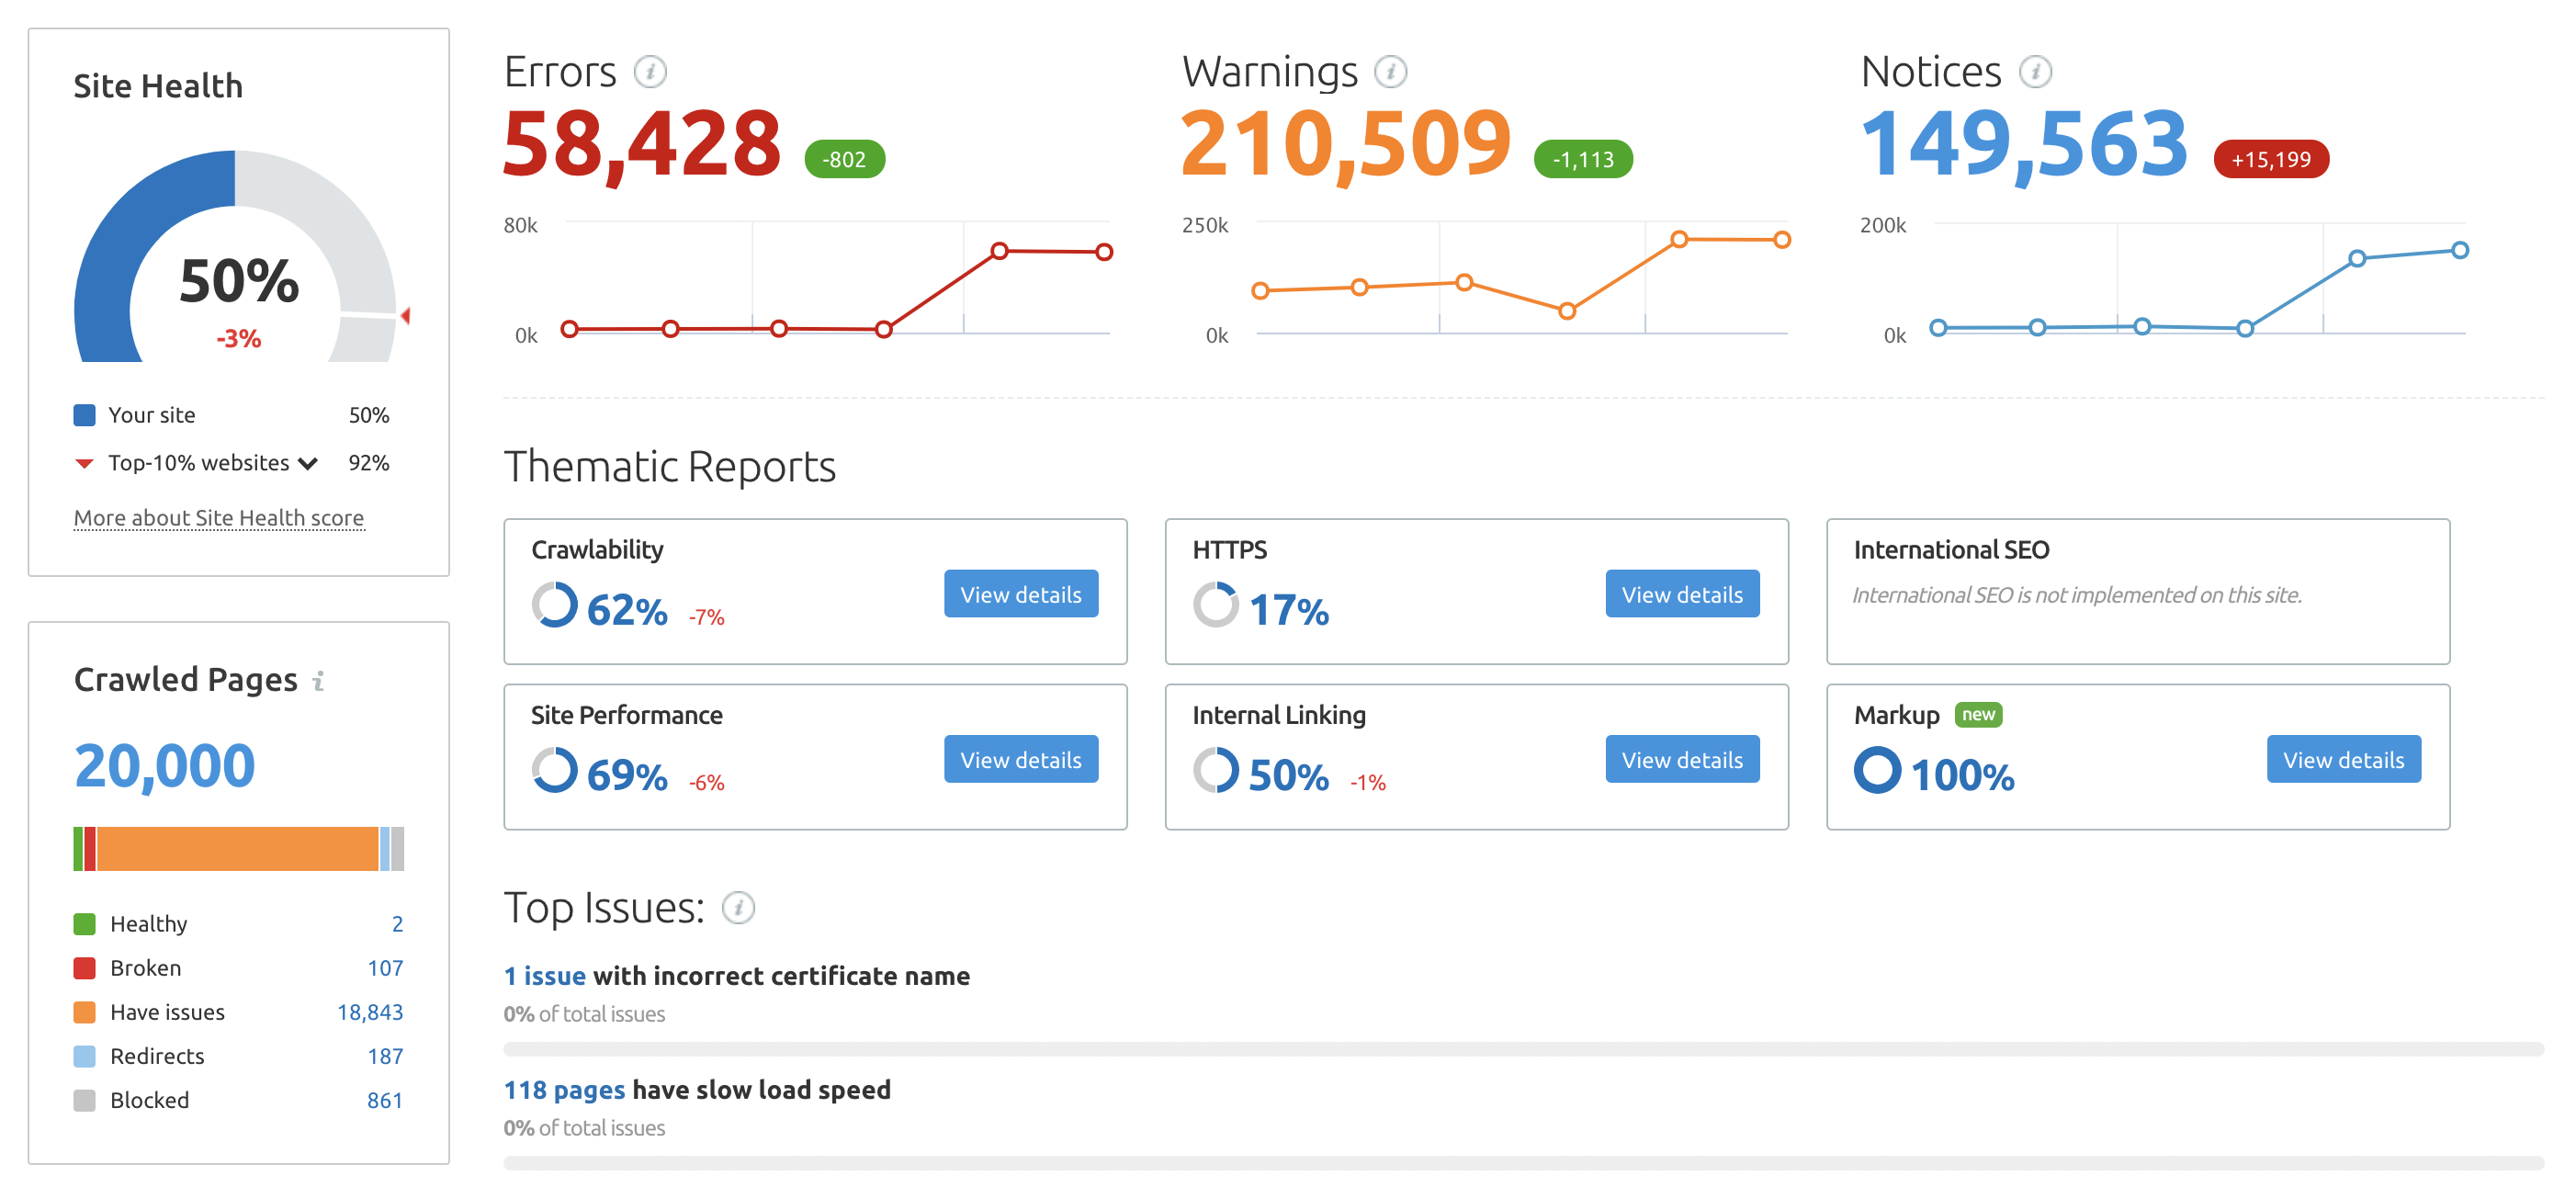The image size is (2576, 1187).
Task: View details for Internal Linking report
Action: (x=1681, y=760)
